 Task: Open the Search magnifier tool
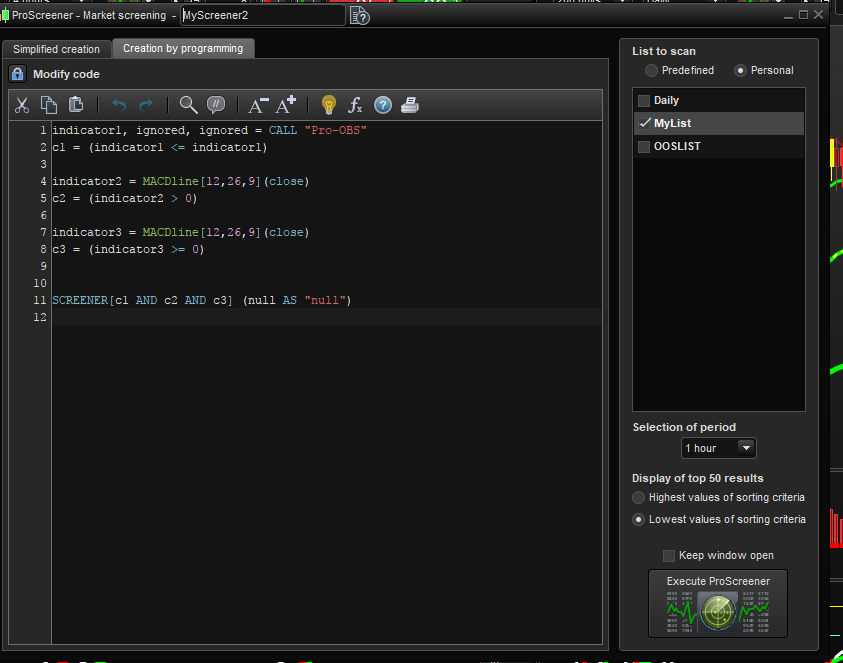tap(188, 105)
